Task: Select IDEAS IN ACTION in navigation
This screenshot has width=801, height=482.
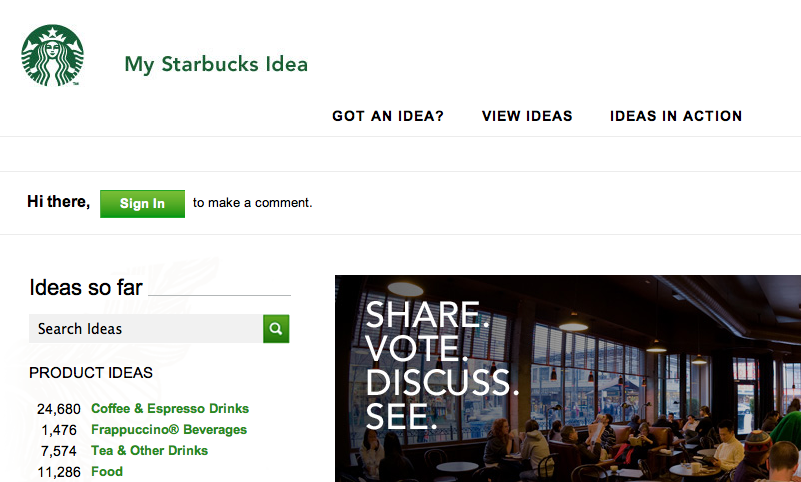Action: coord(676,116)
